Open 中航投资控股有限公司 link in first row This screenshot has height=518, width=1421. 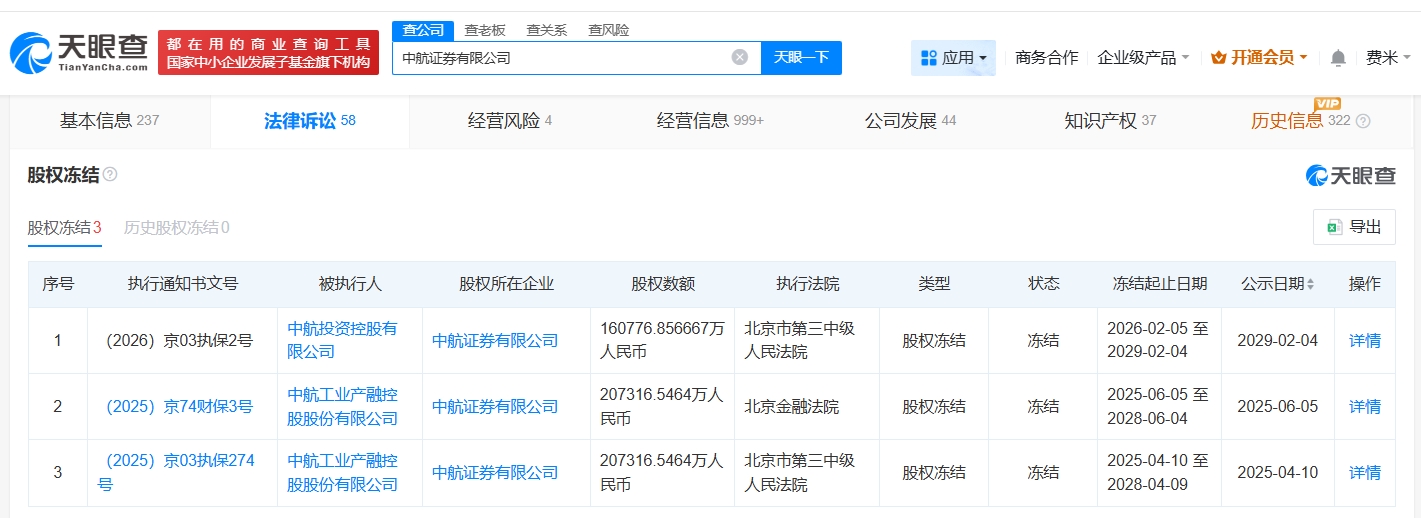point(342,340)
